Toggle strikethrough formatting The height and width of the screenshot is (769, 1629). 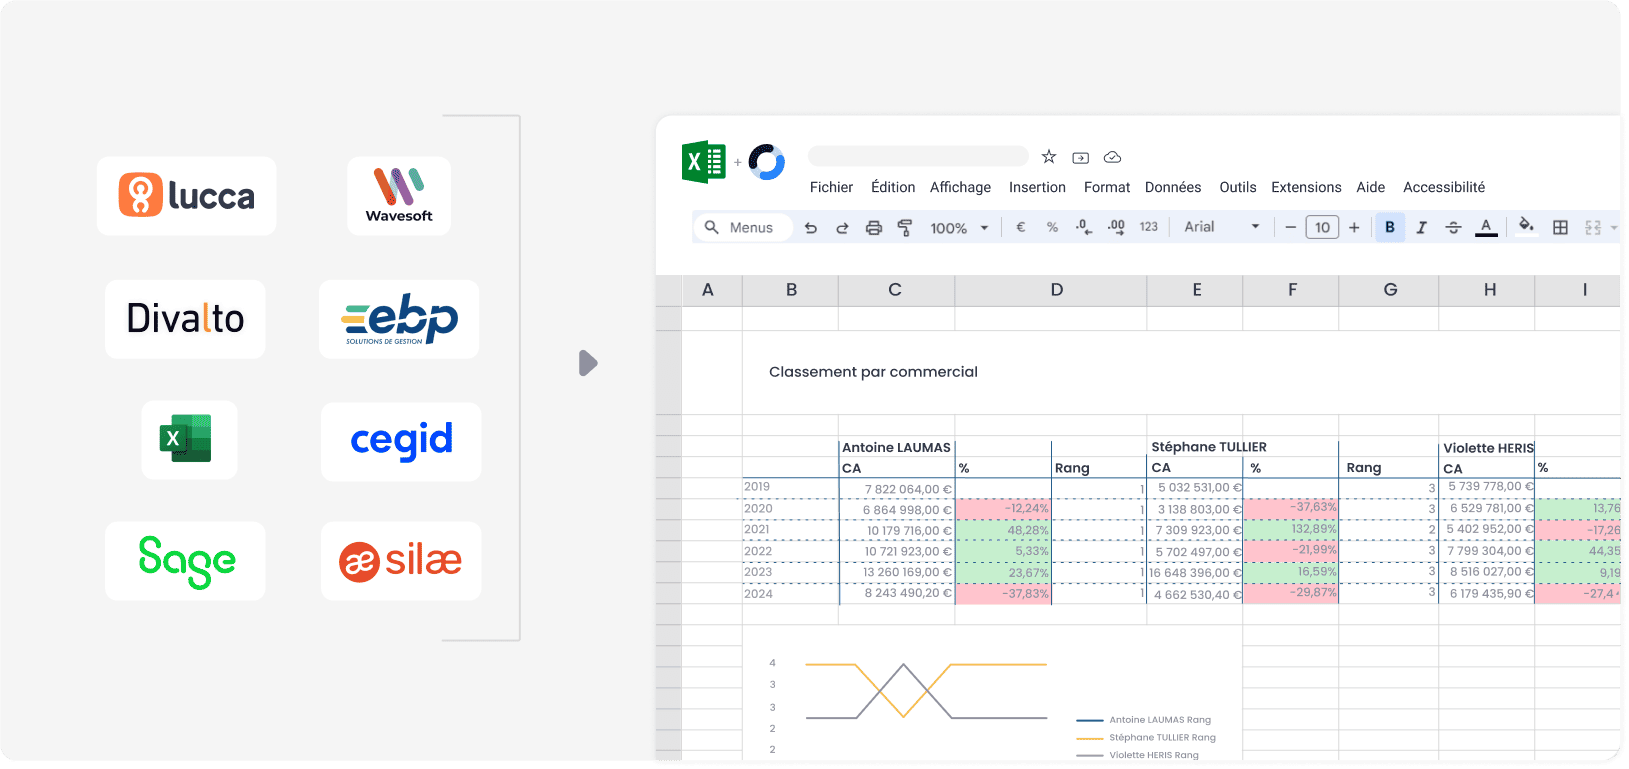pyautogui.click(x=1454, y=228)
